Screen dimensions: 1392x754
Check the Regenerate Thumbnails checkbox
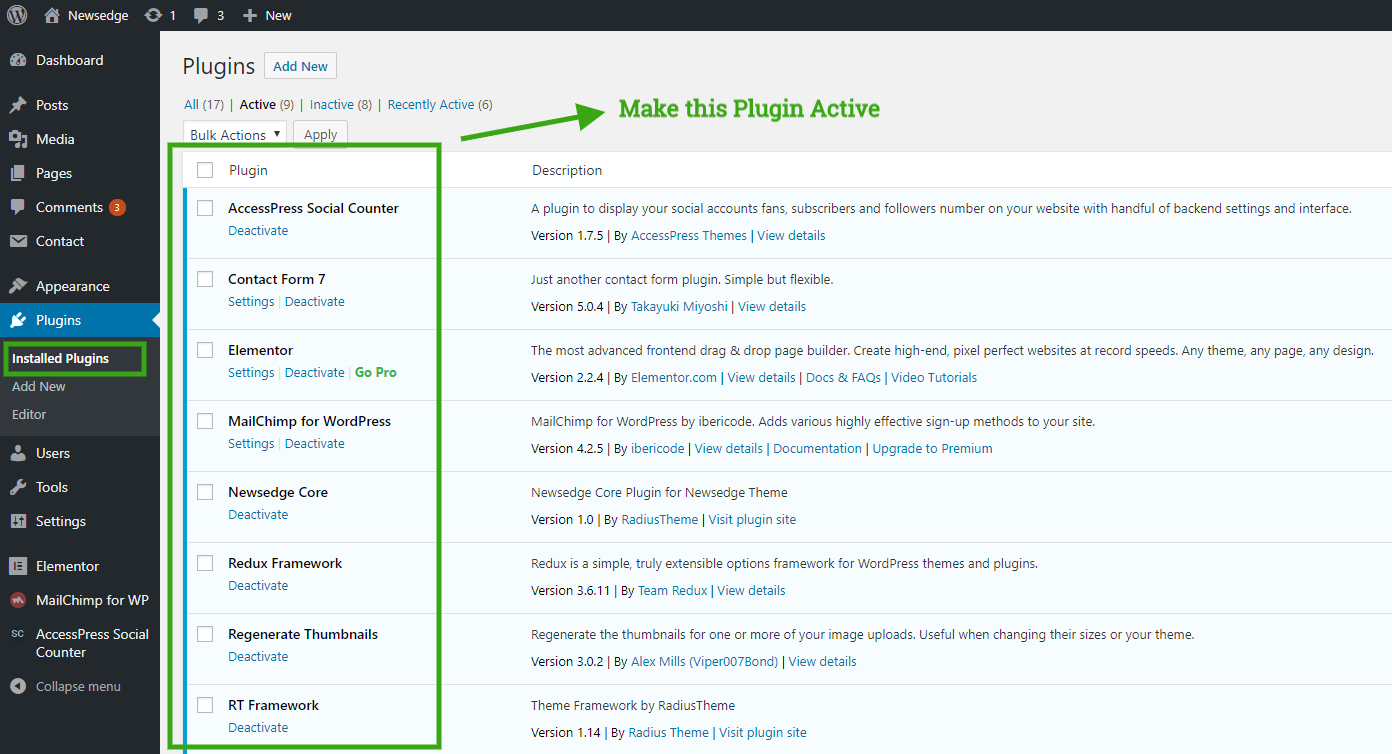point(205,634)
